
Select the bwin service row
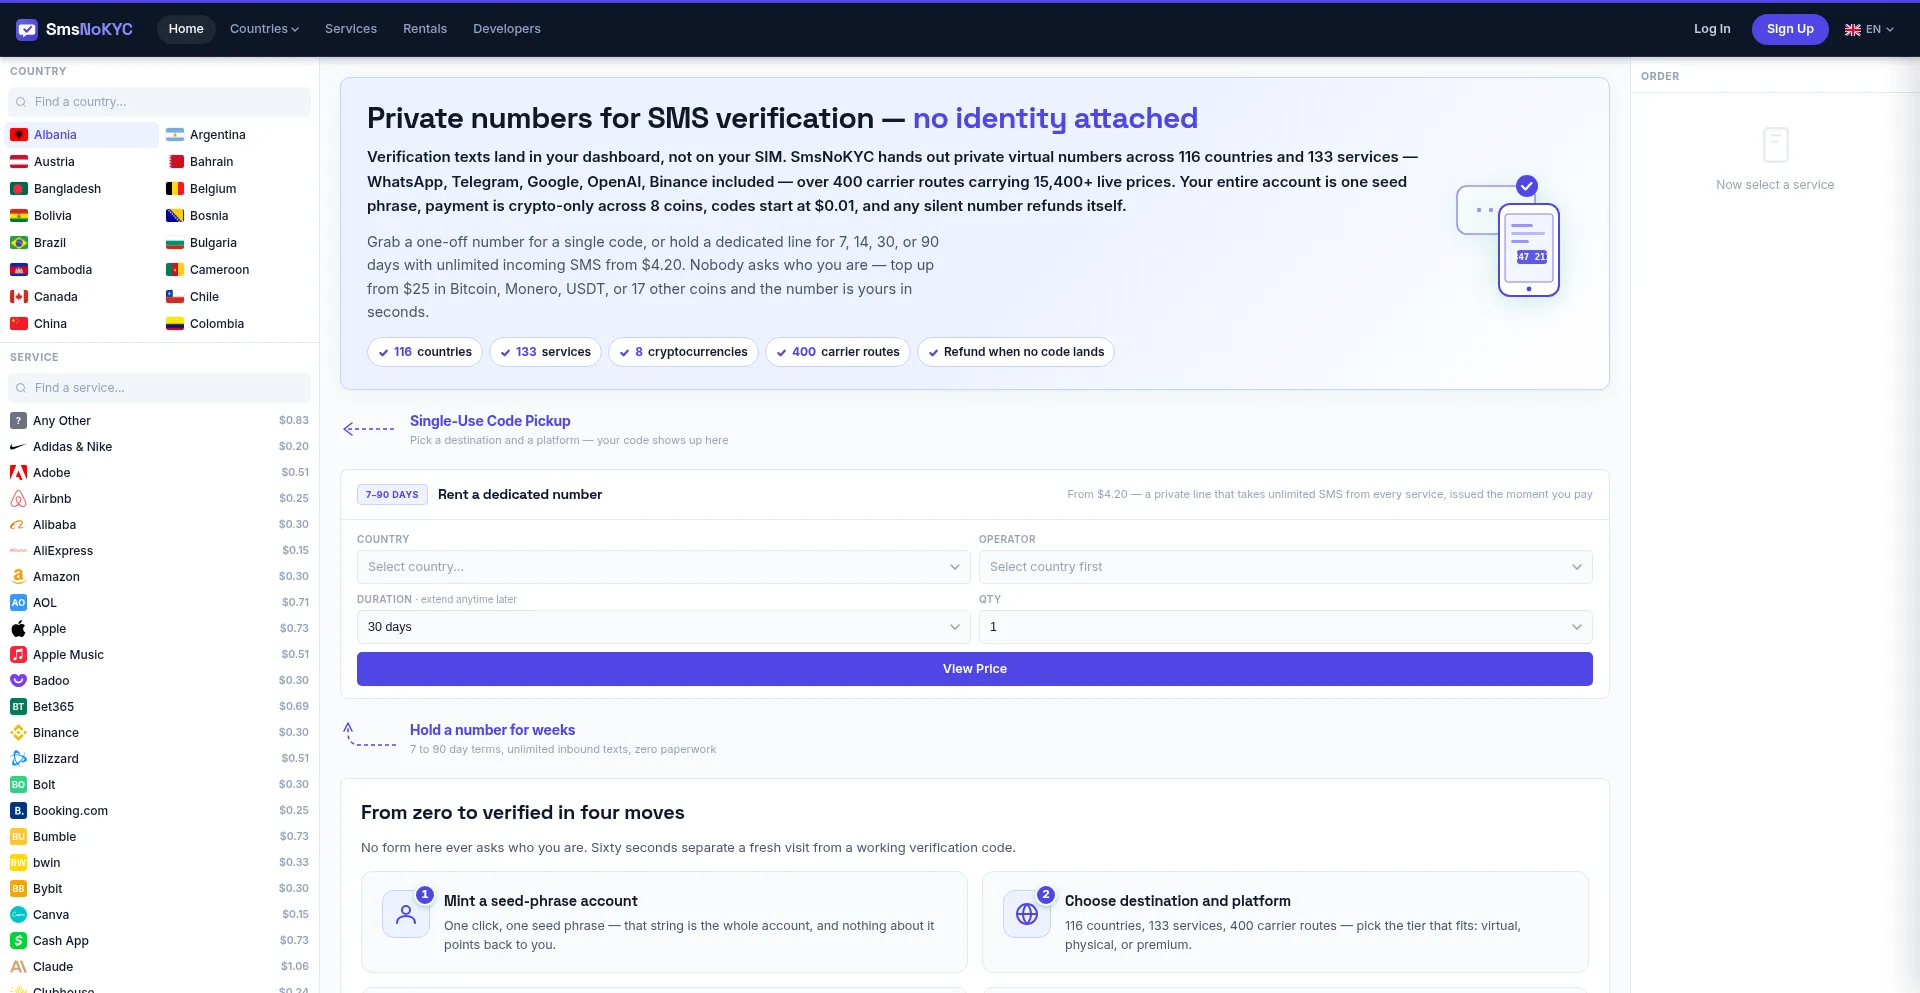pyautogui.click(x=160, y=863)
